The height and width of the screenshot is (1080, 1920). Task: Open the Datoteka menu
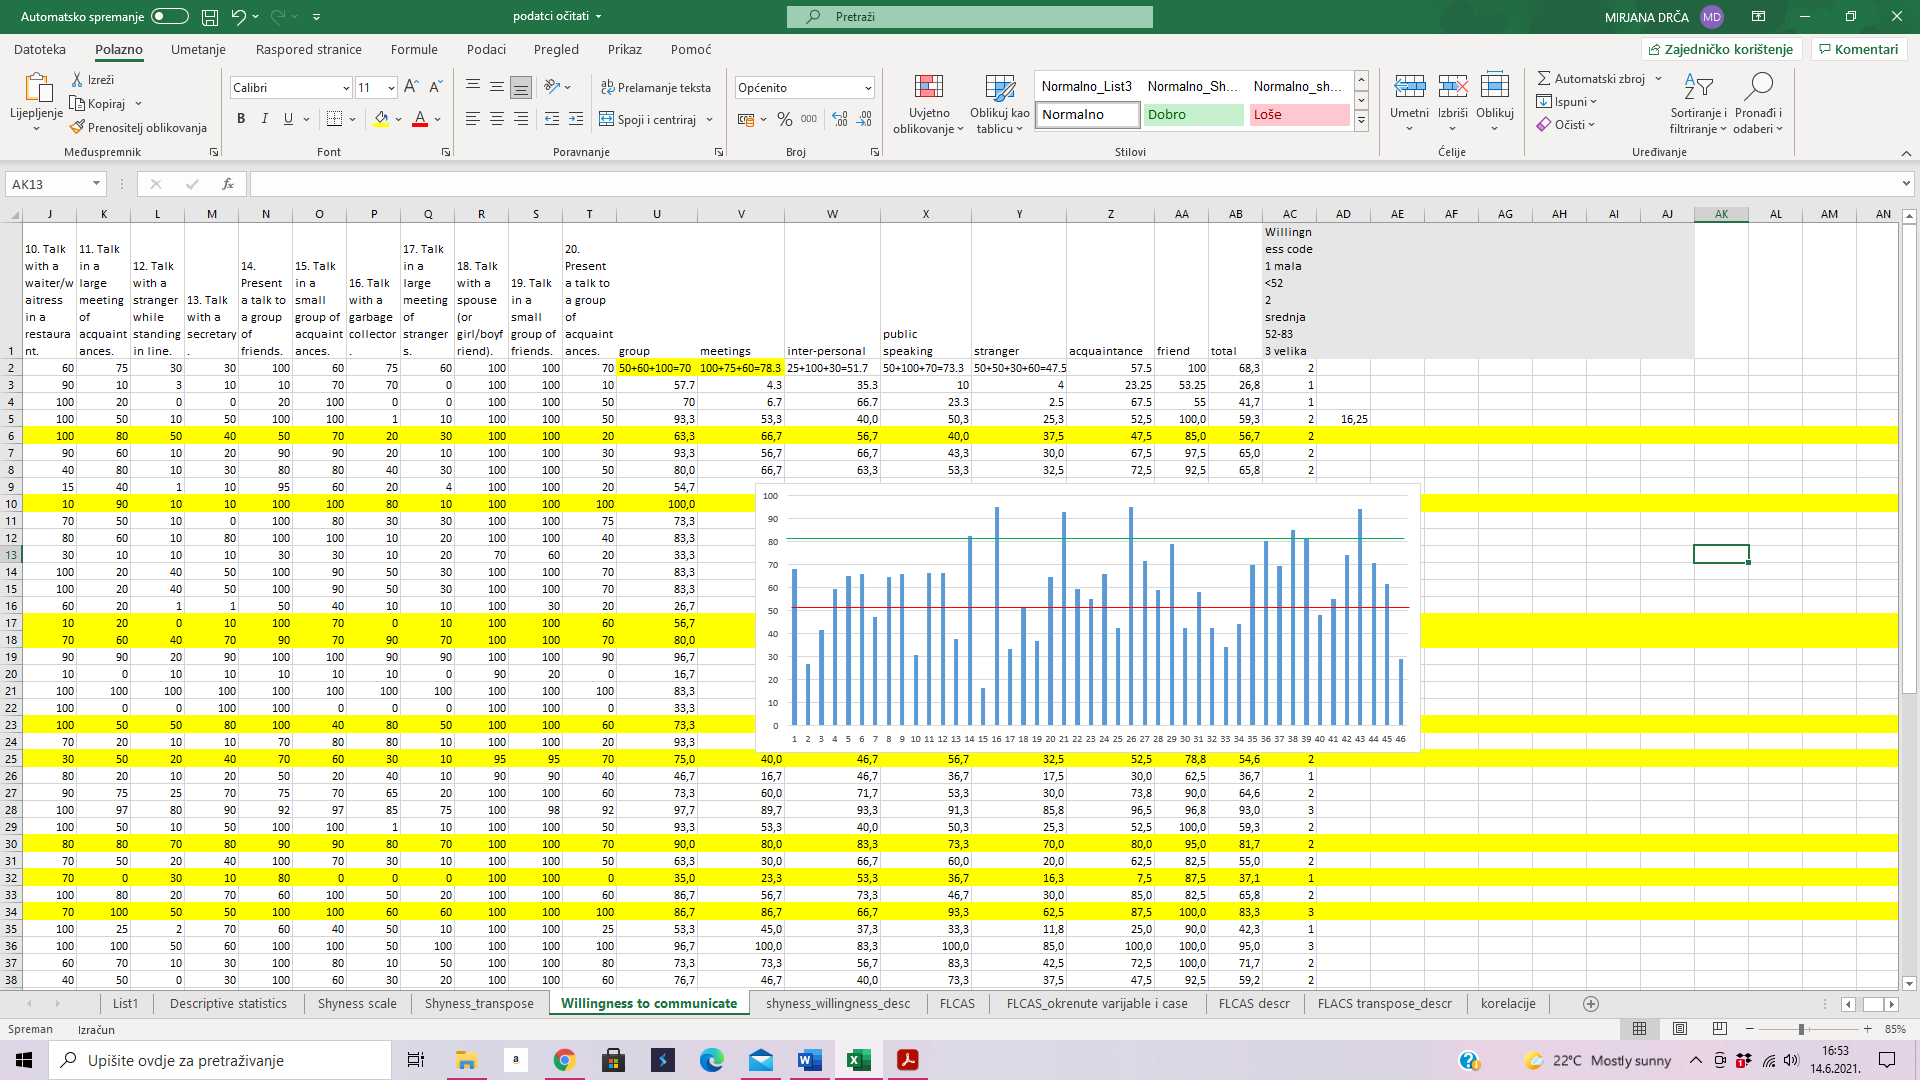(x=40, y=49)
